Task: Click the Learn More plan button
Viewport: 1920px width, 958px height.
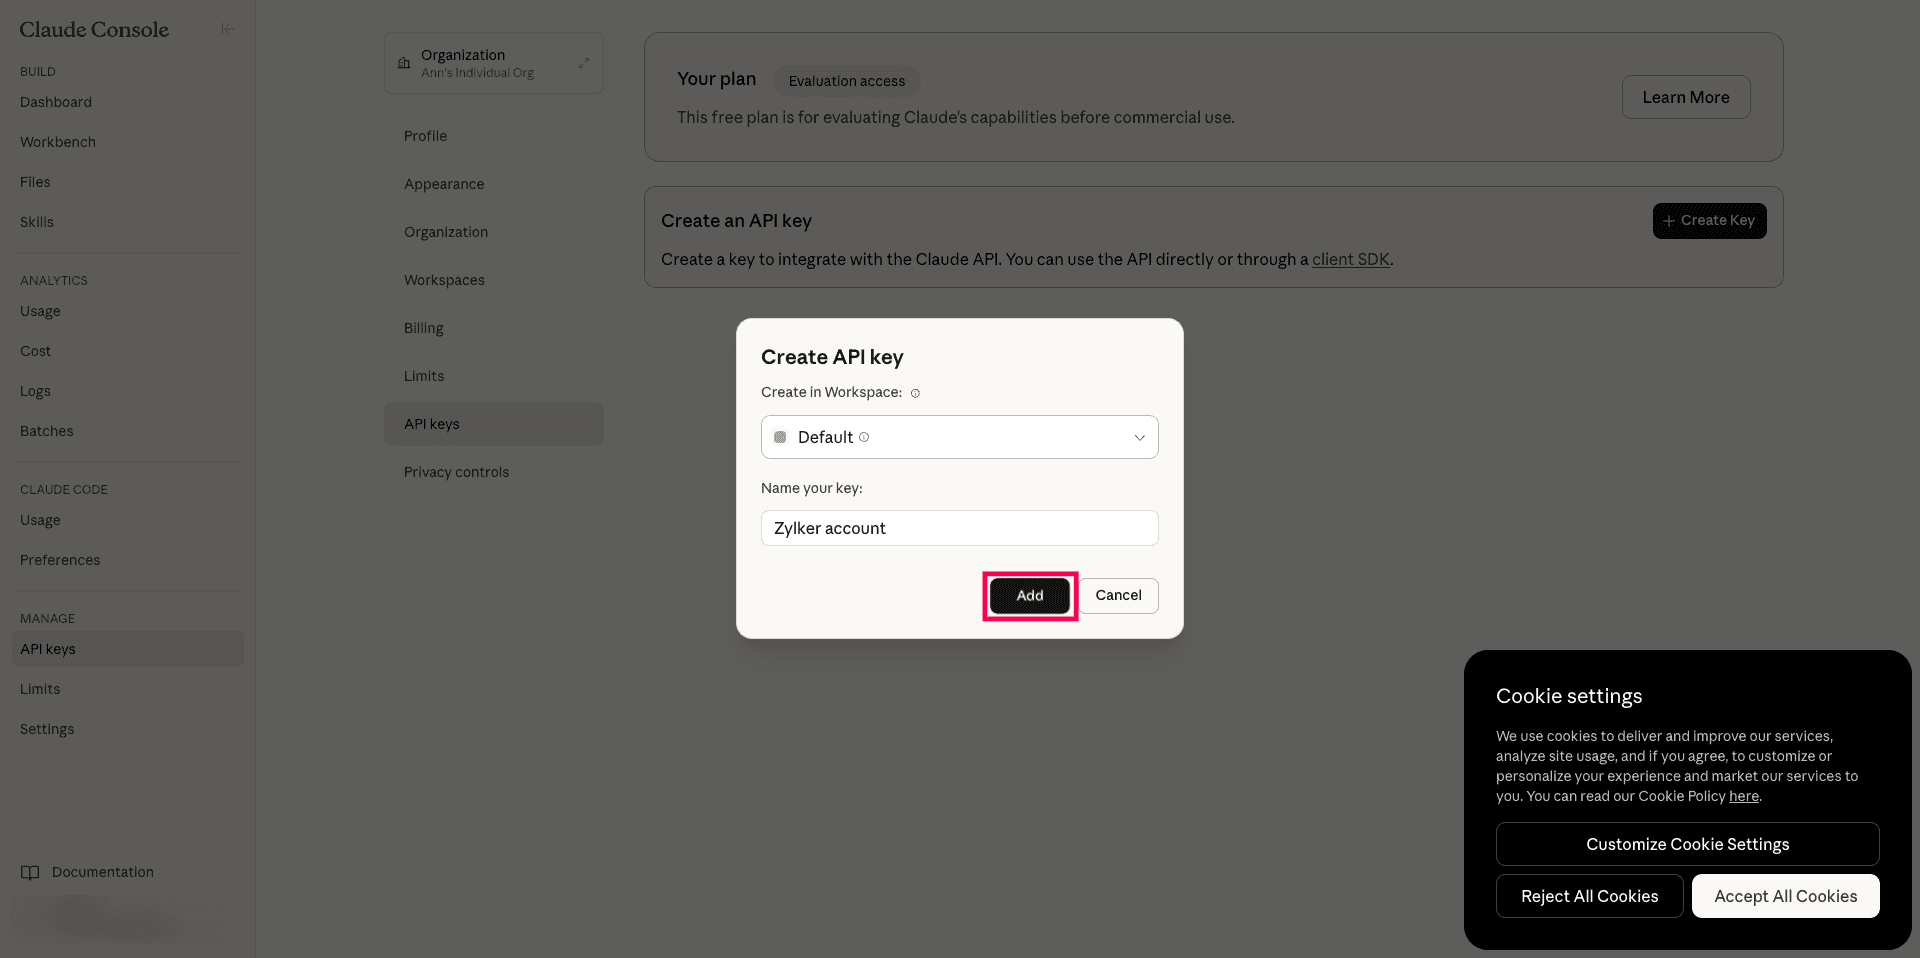Action: point(1686,97)
